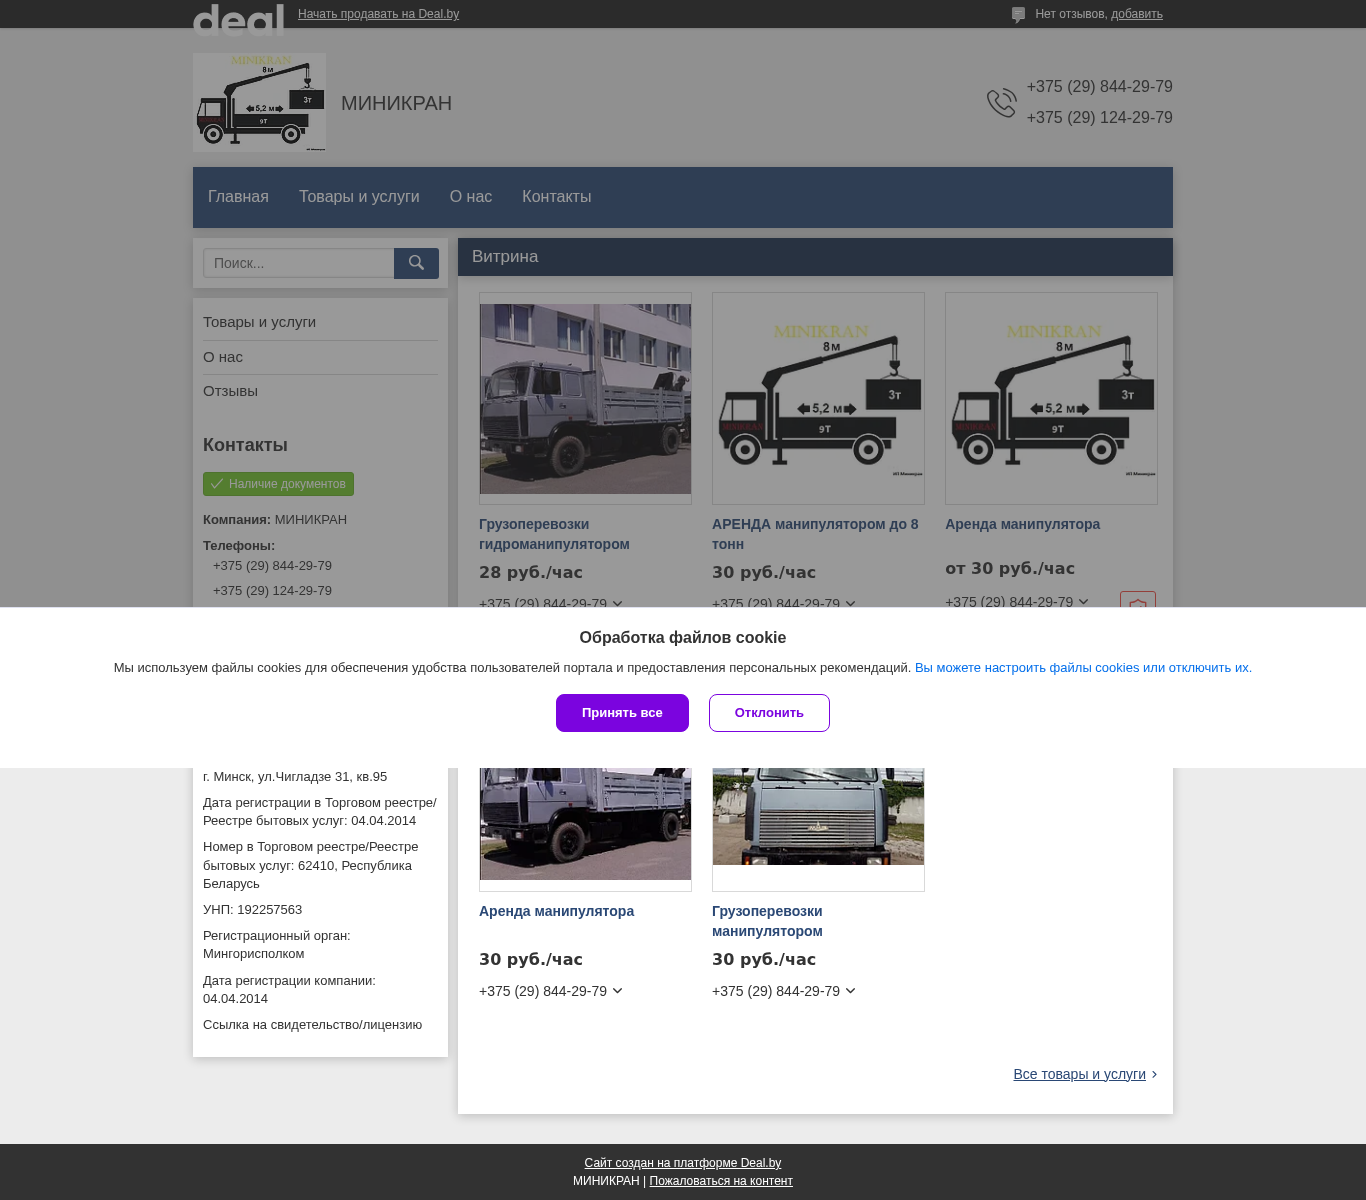Accept all cookies with Принять все
Screen dimensions: 1366x1200
coord(622,713)
